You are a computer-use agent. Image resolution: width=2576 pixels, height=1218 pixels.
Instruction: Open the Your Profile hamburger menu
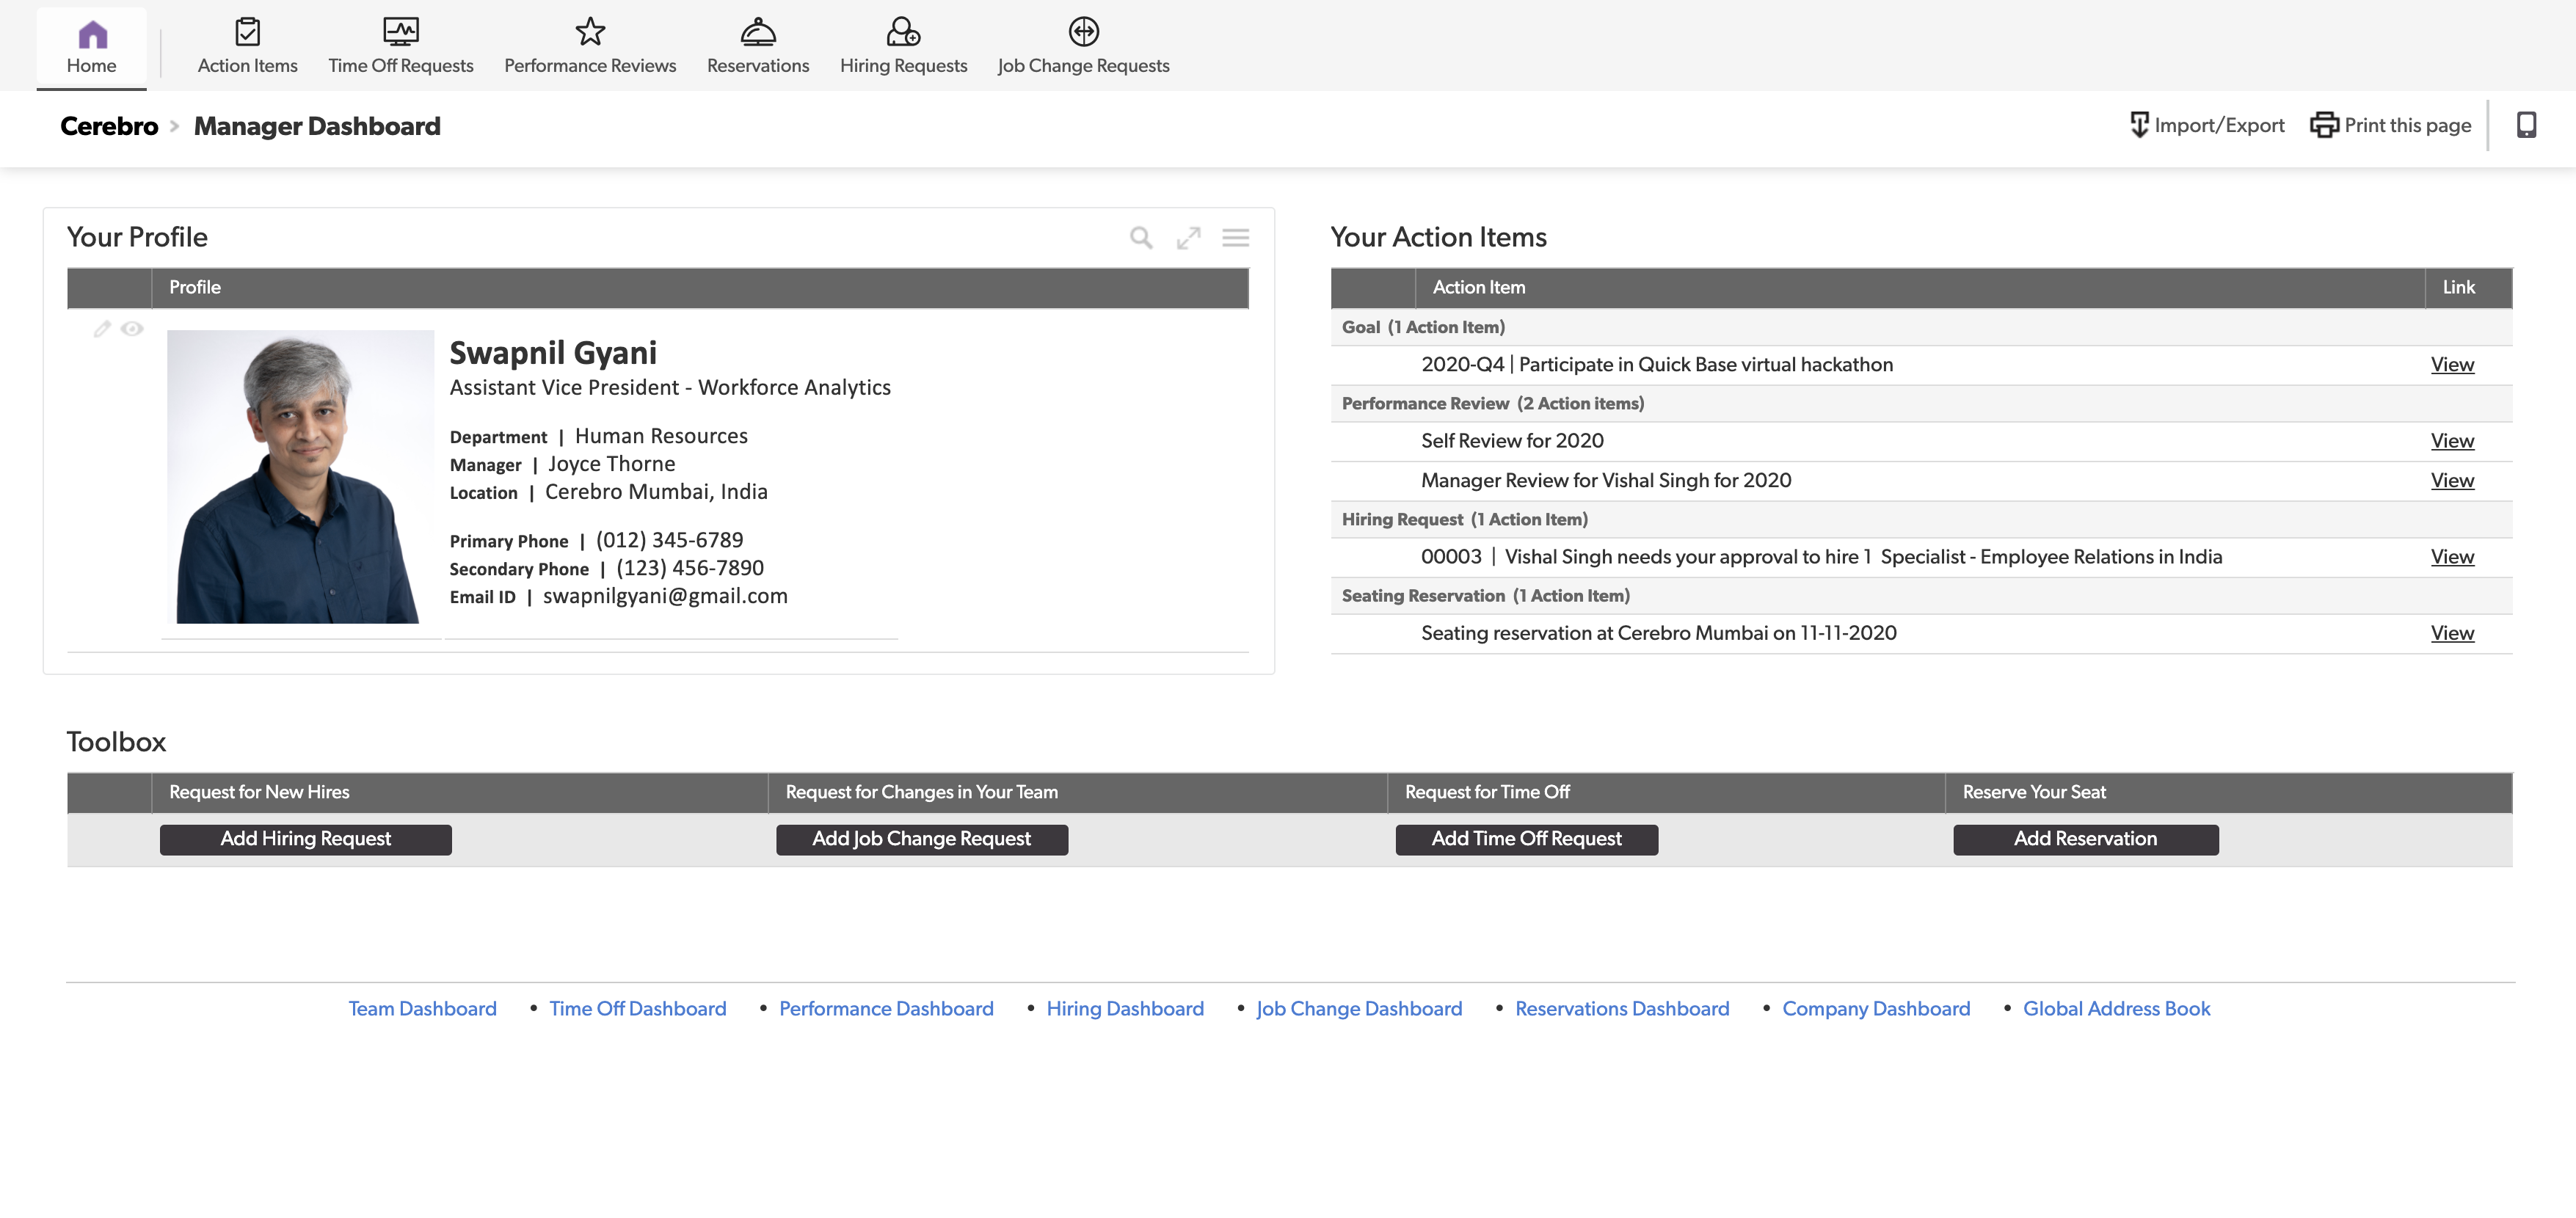1235,238
